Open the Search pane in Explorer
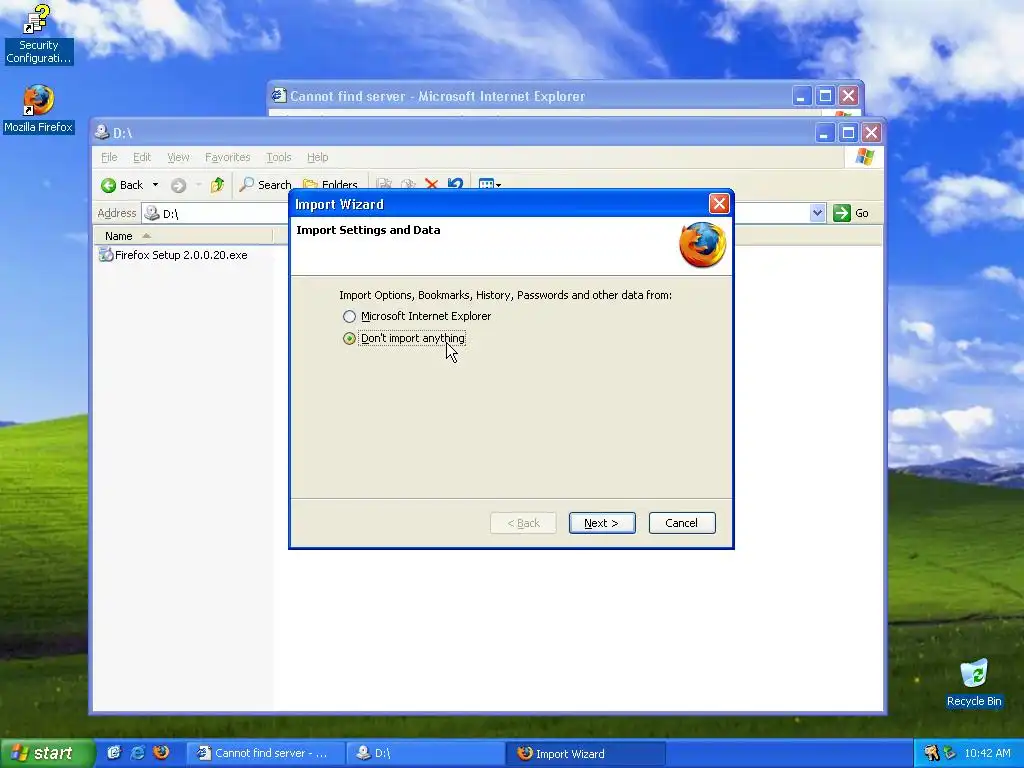The width and height of the screenshot is (1024, 768). [x=265, y=185]
